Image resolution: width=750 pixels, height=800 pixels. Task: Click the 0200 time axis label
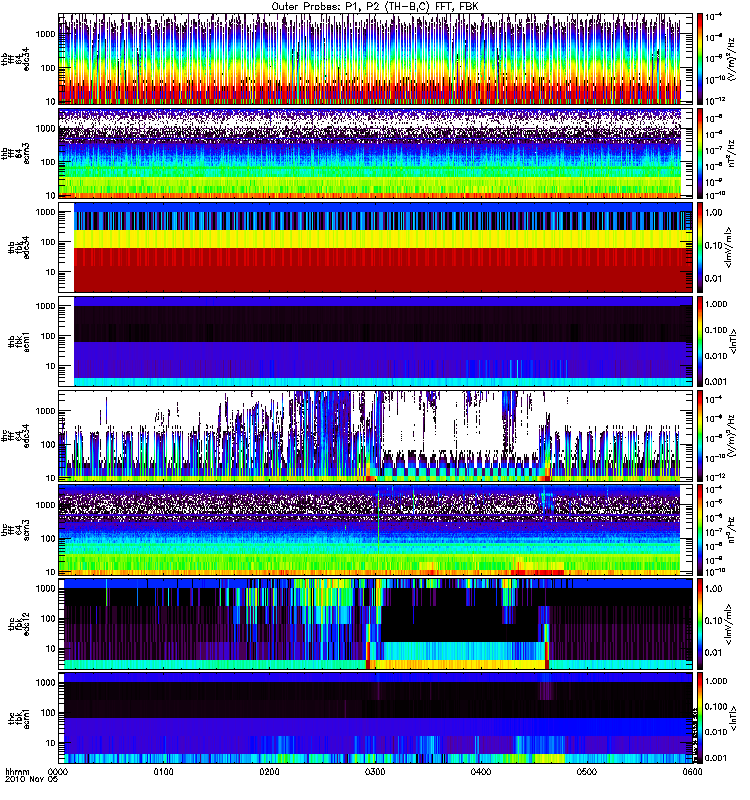[269, 771]
